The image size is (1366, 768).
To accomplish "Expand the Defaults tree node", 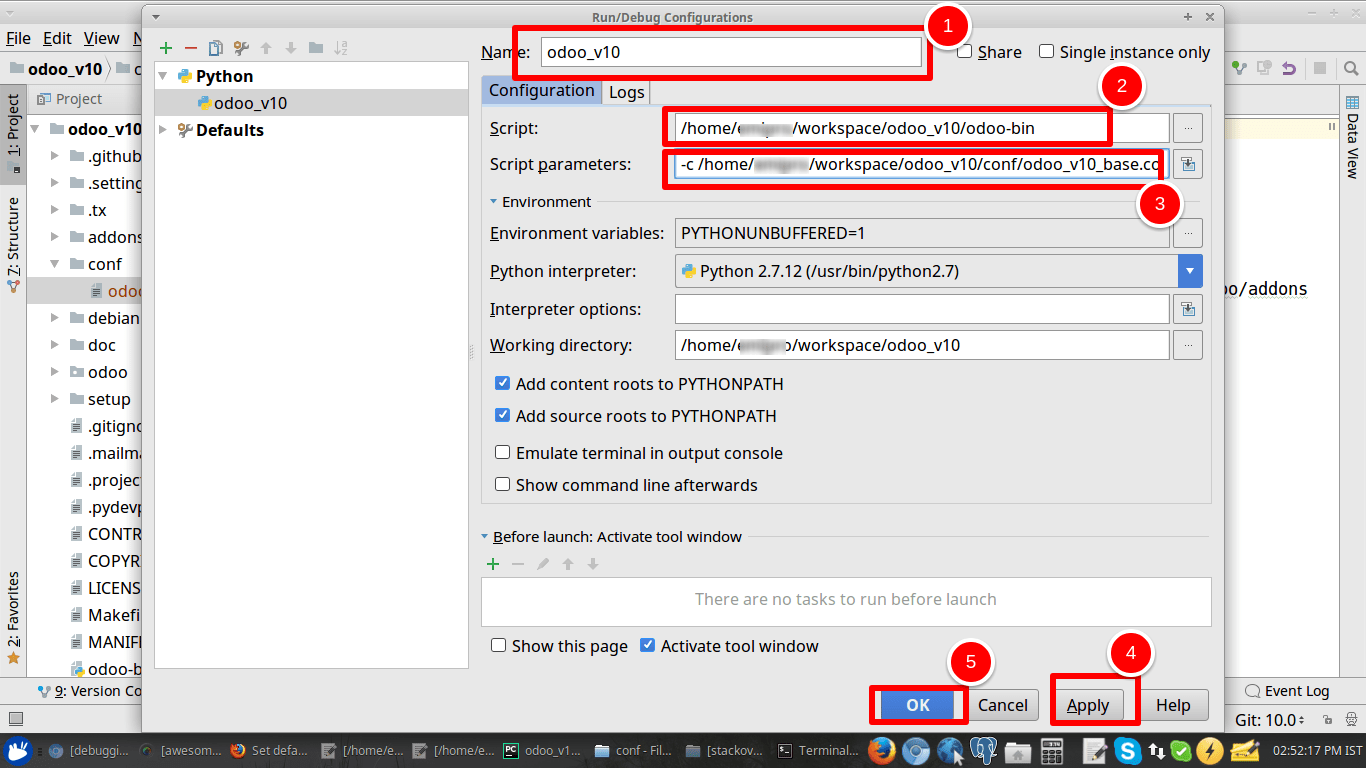I will tap(162, 129).
